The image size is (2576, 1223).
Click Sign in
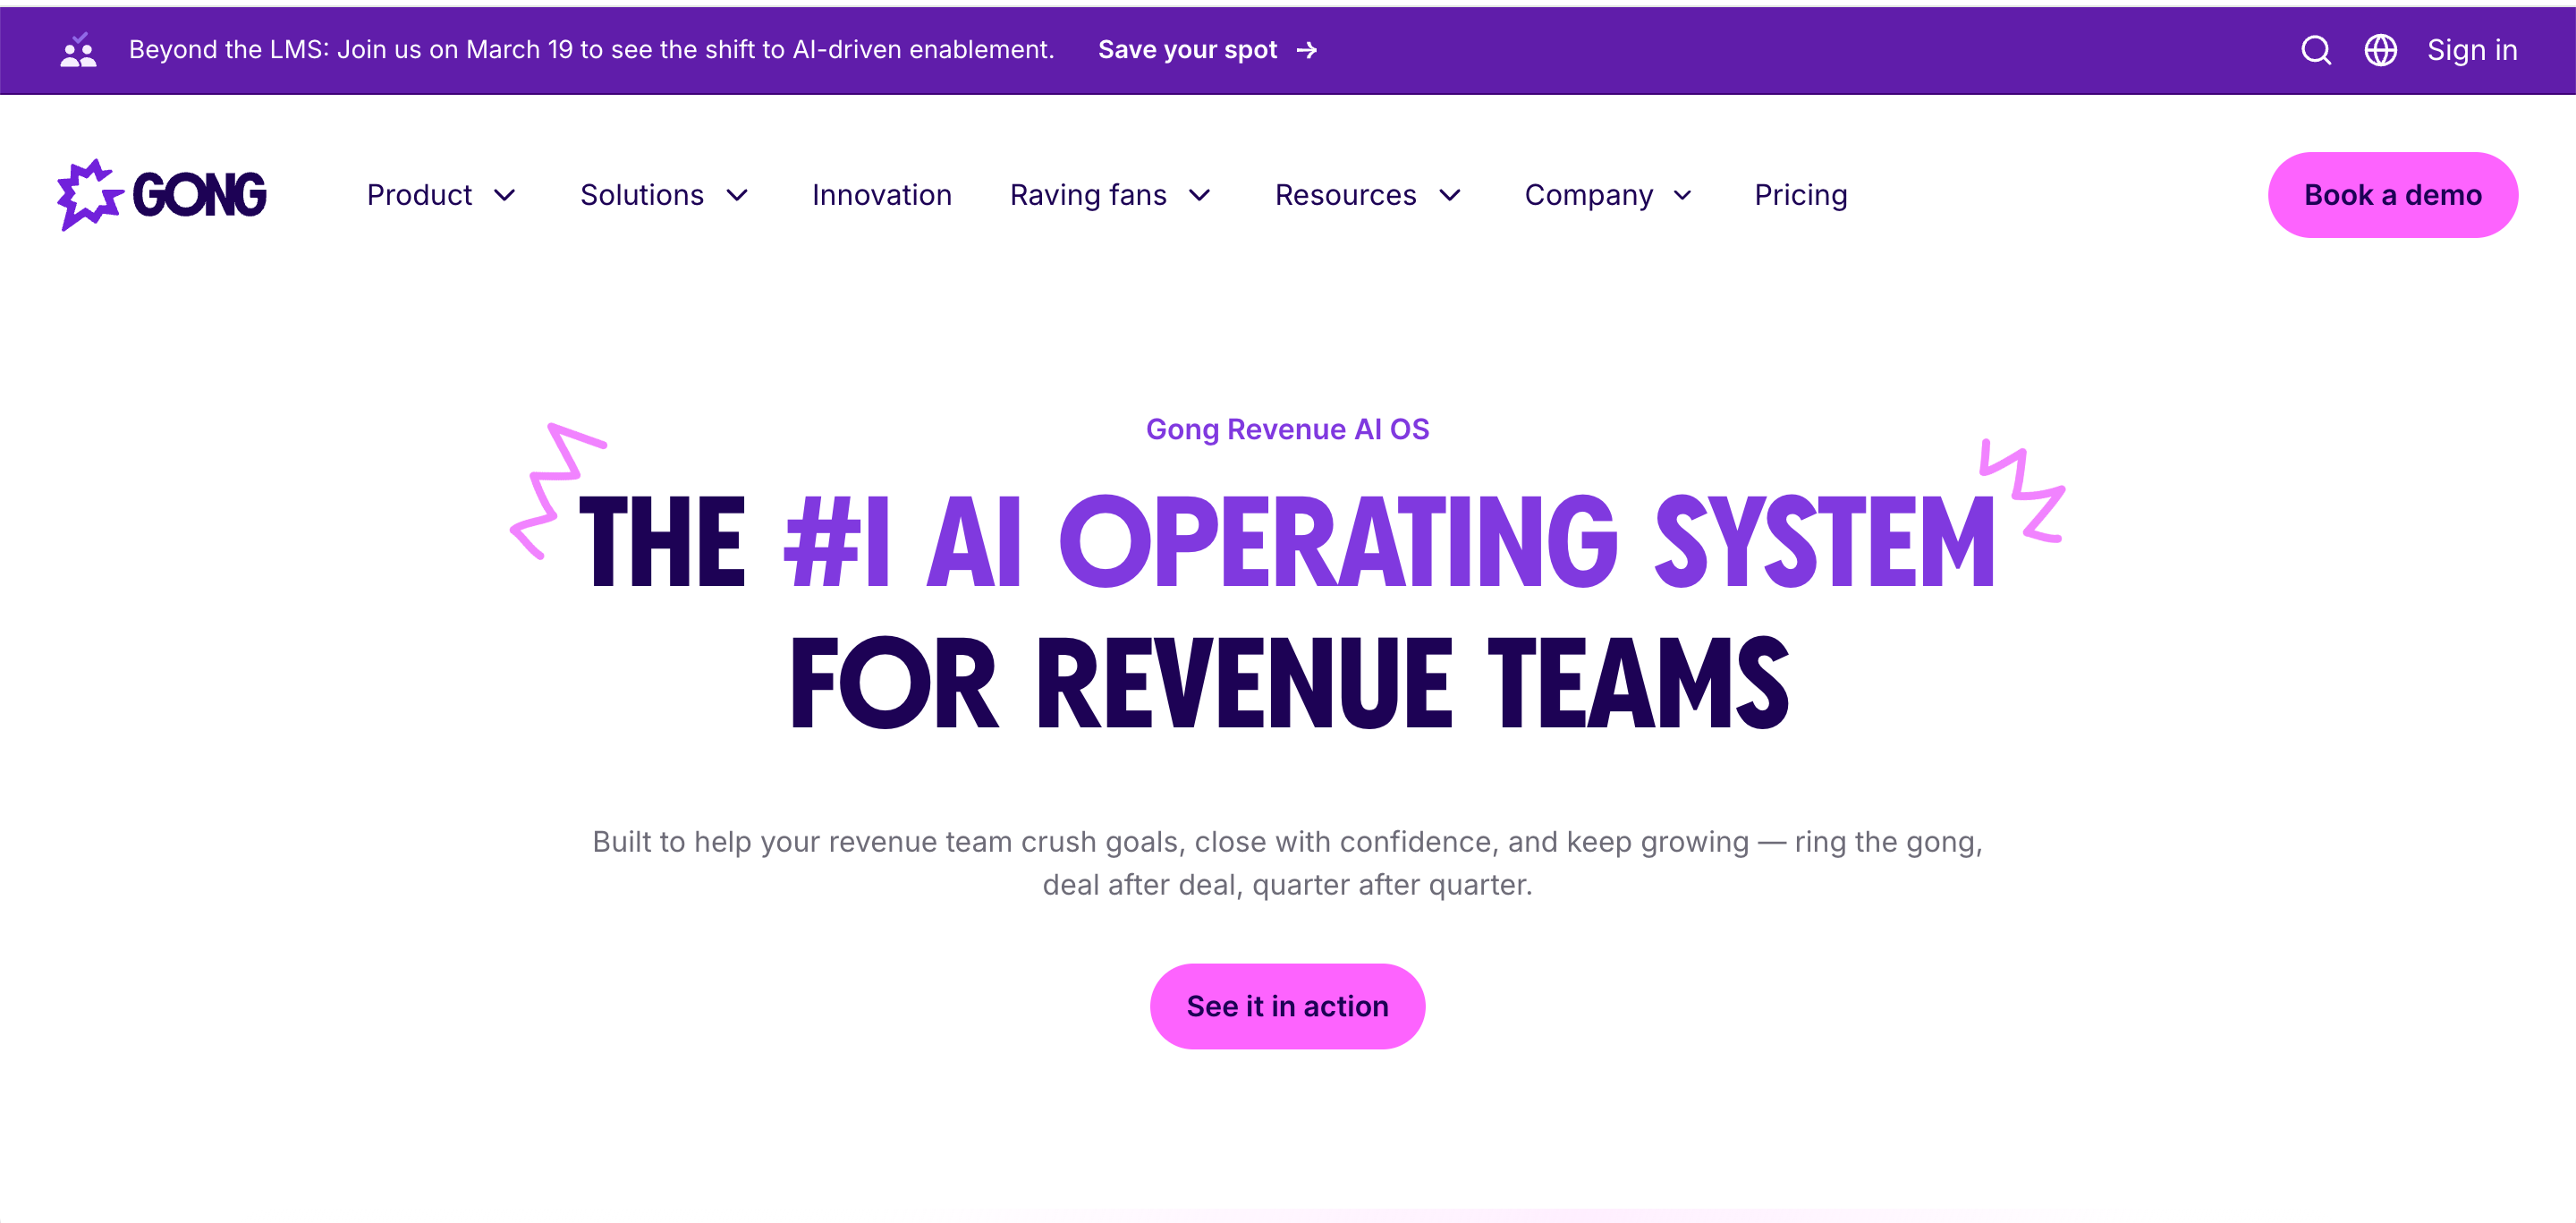[x=2472, y=50]
